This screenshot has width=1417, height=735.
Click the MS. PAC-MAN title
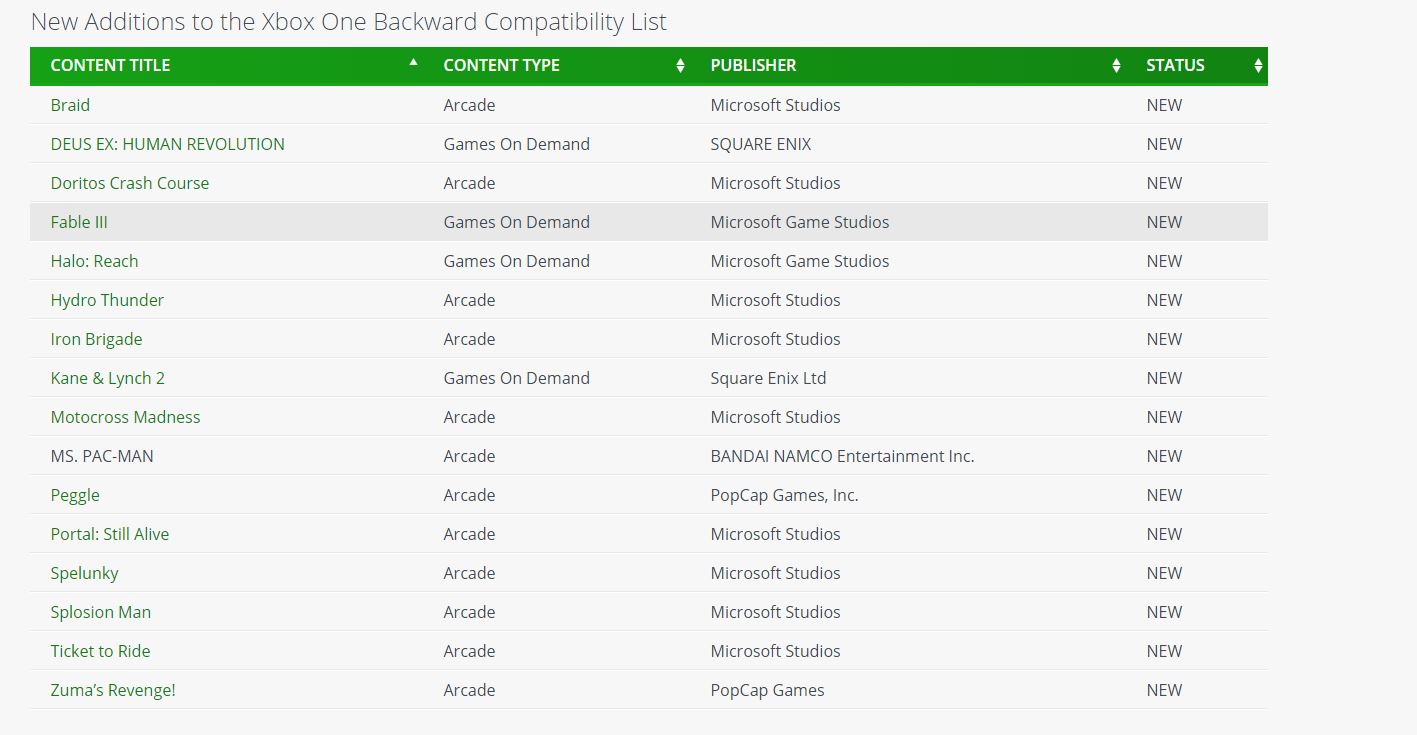(x=102, y=456)
